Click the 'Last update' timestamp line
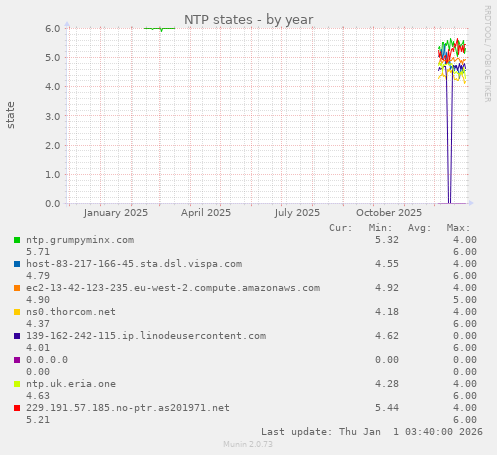 point(372,432)
